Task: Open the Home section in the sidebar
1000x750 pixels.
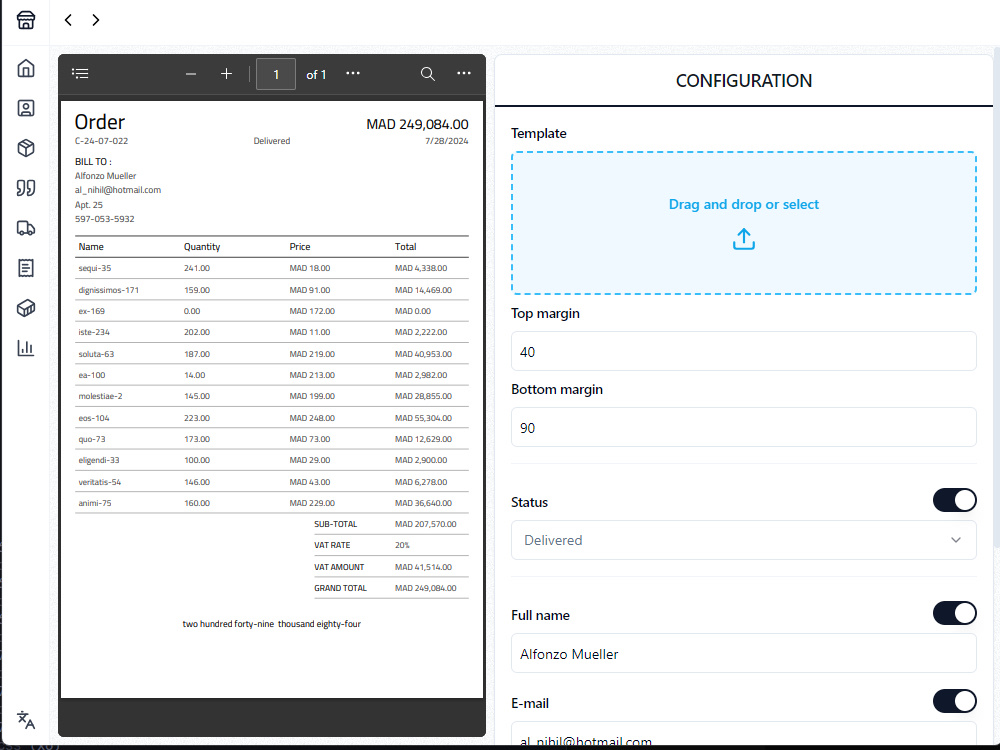Action: click(x=25, y=68)
